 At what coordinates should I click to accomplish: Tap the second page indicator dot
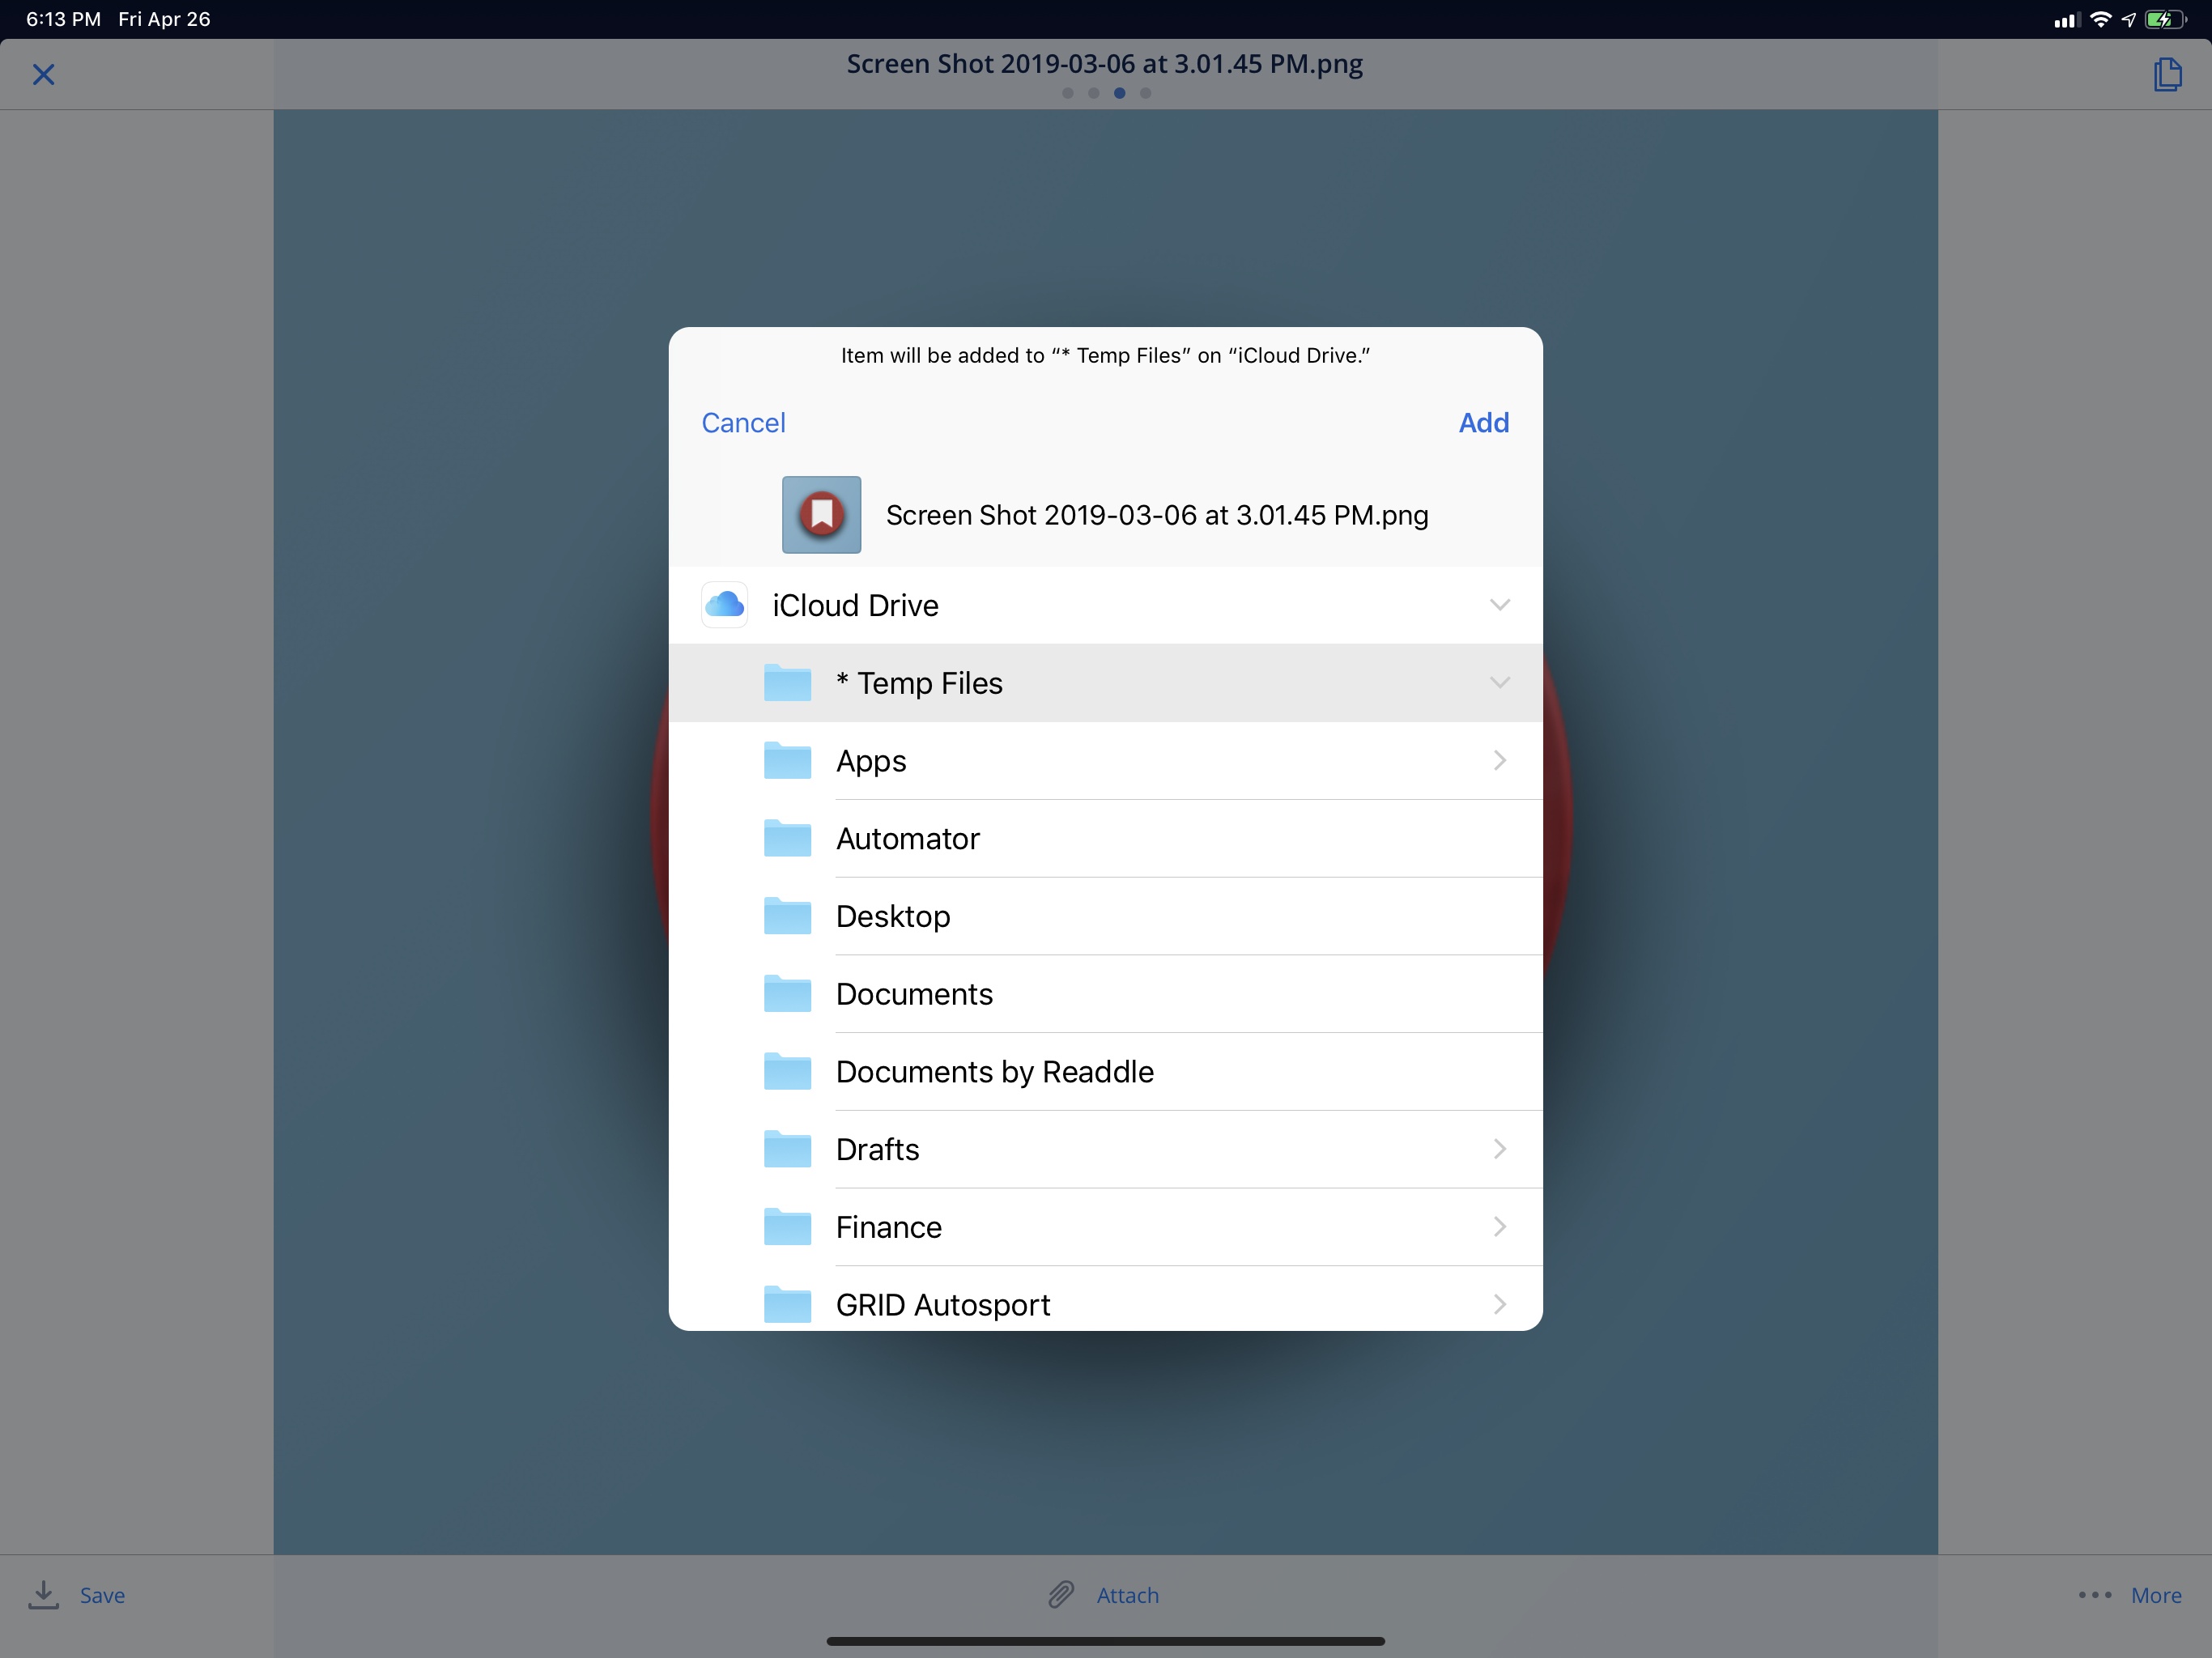(x=1093, y=93)
